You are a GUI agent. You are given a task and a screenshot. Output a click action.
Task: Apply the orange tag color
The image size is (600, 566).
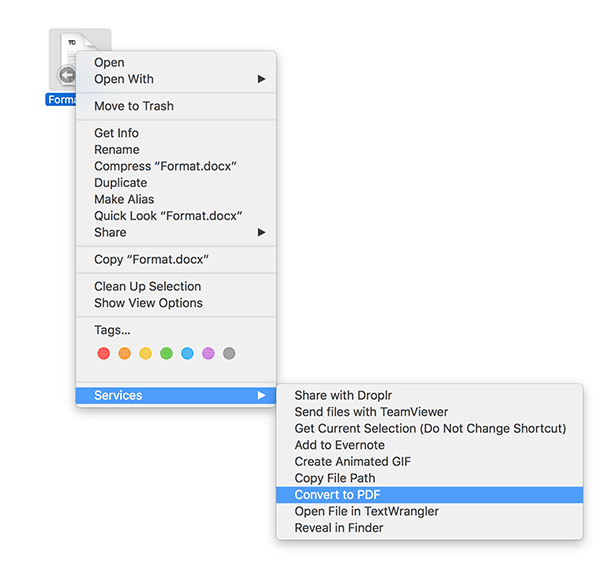125,353
